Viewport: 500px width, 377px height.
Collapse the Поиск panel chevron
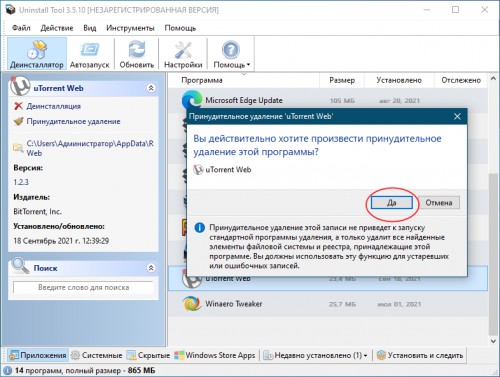[x=151, y=268]
